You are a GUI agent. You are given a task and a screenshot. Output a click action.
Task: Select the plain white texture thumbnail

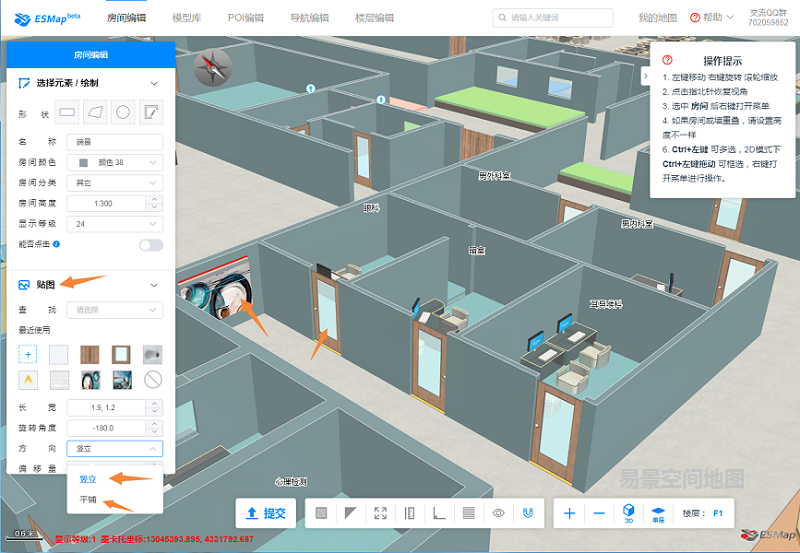point(59,355)
